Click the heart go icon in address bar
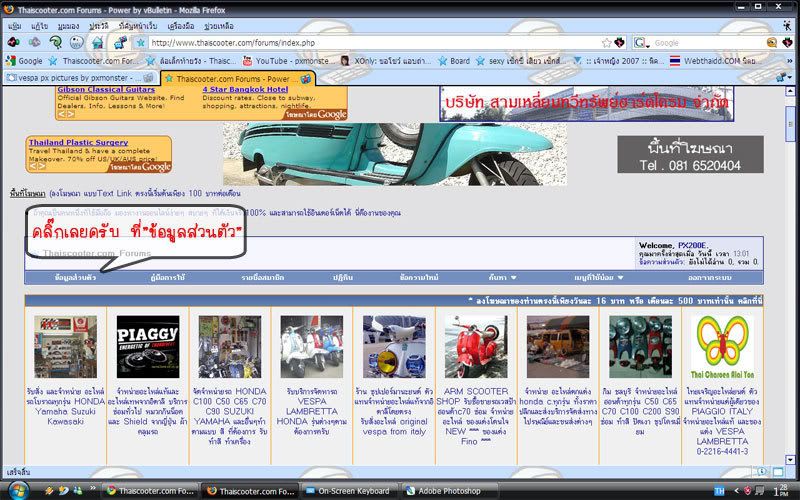Viewport: 800px width, 500px height. pos(619,43)
